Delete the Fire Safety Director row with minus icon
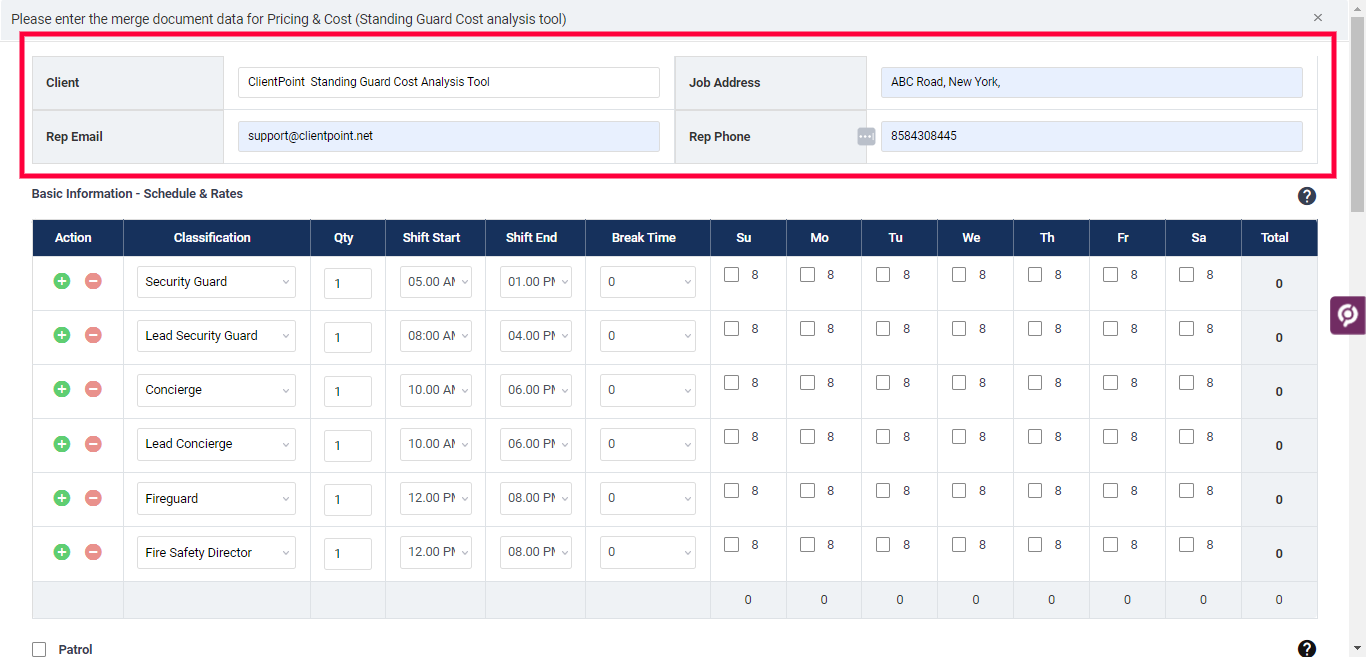 (x=93, y=552)
